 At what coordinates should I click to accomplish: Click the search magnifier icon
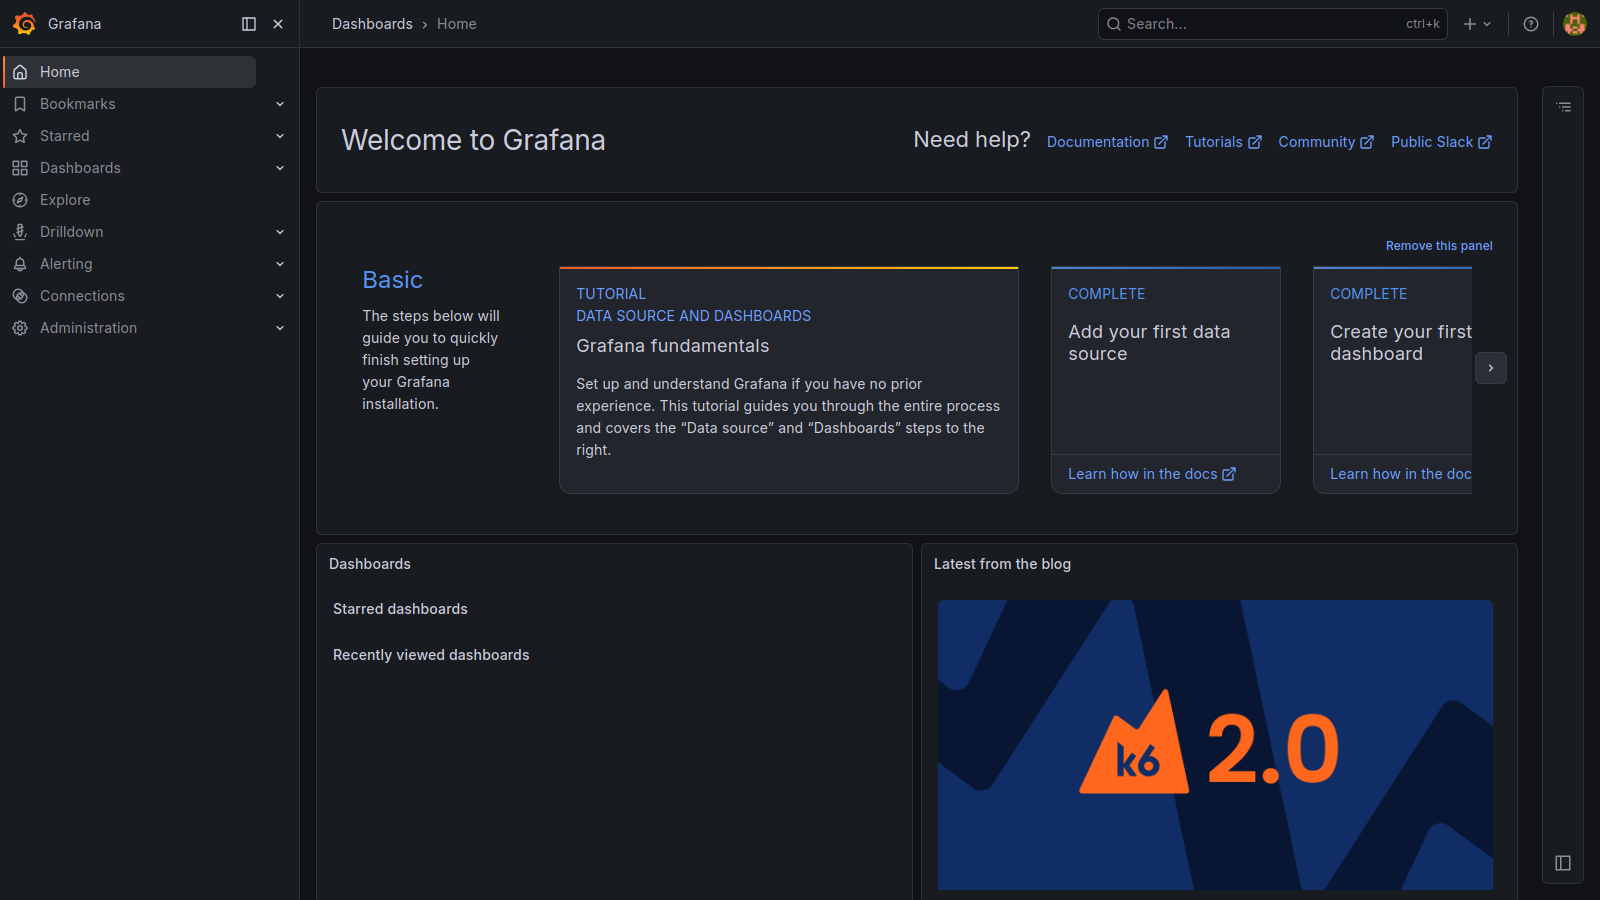(1113, 24)
